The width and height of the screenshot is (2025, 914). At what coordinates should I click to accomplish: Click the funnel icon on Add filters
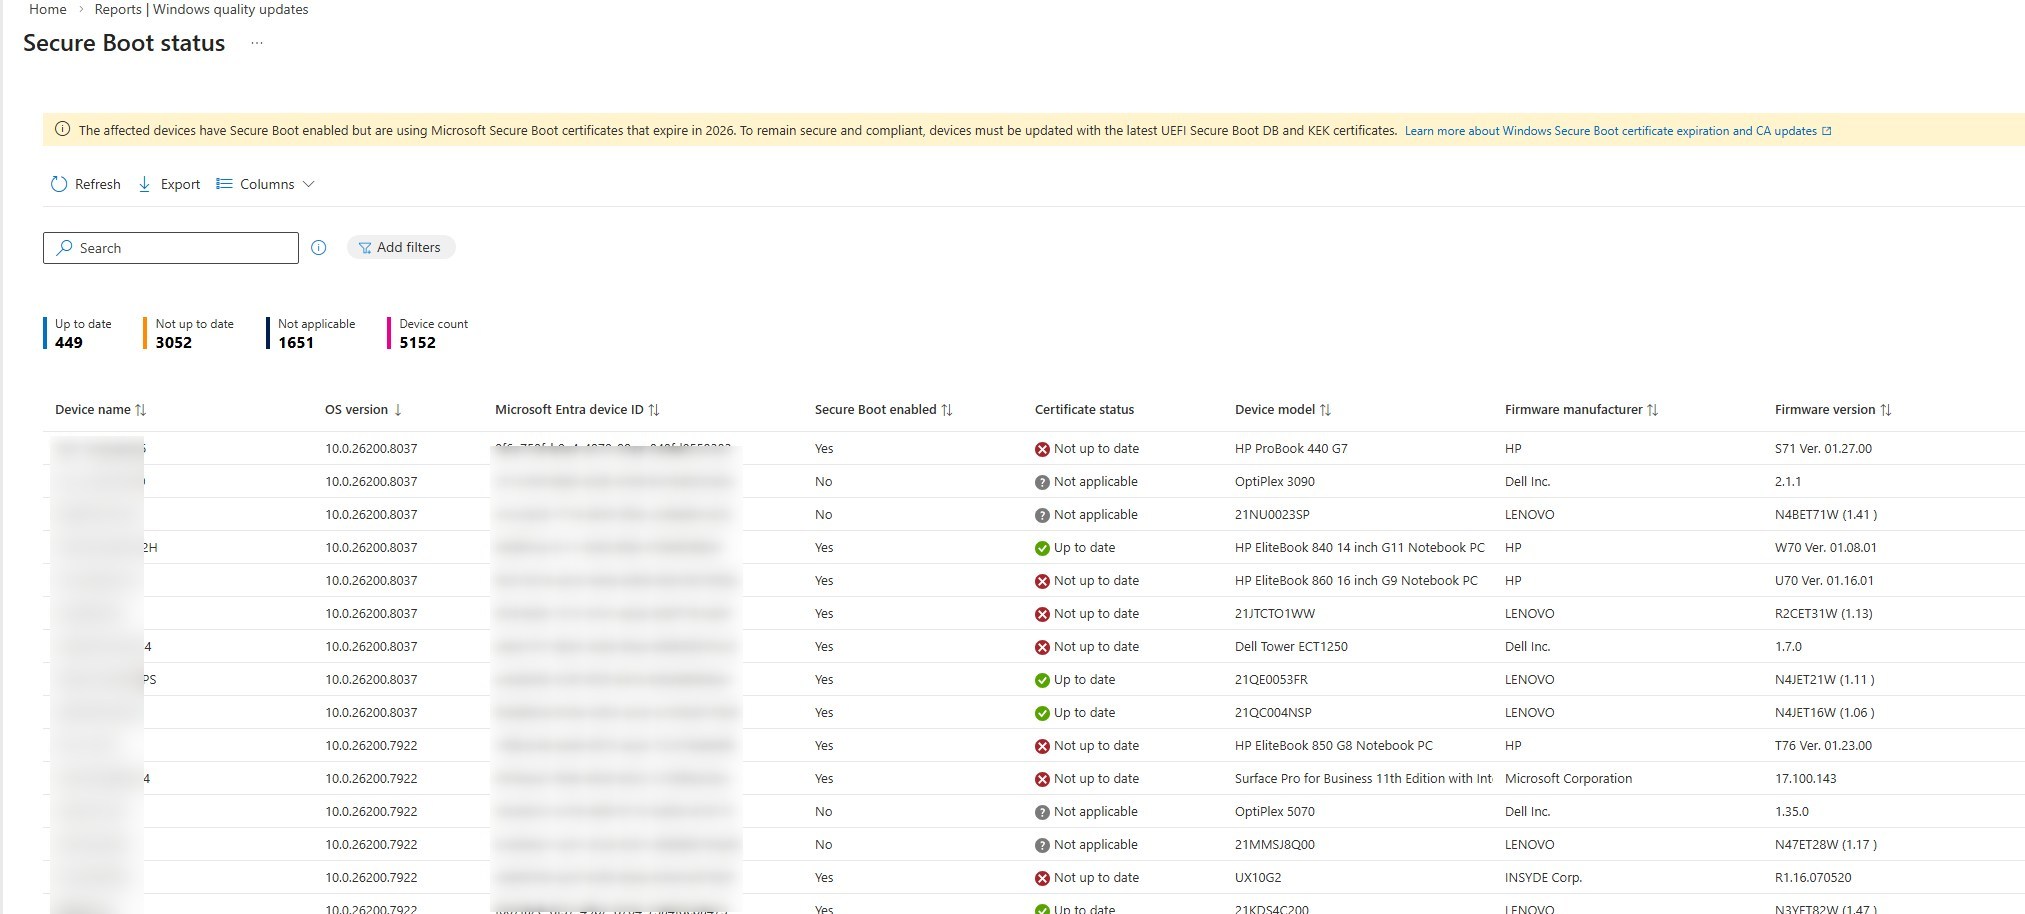368,247
